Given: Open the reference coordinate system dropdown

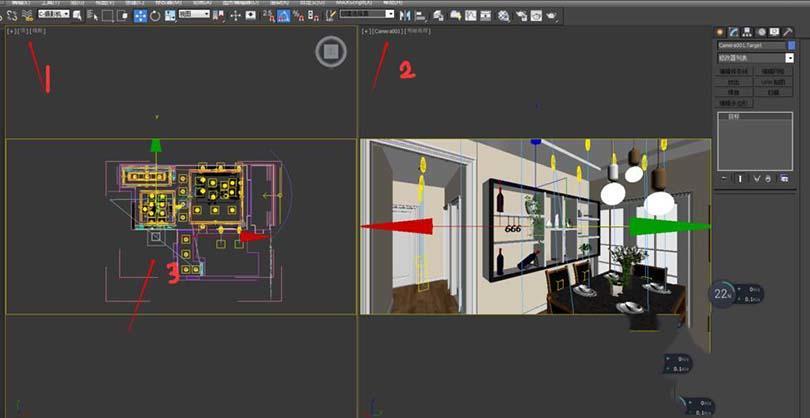Looking at the screenshot, I should 194,14.
